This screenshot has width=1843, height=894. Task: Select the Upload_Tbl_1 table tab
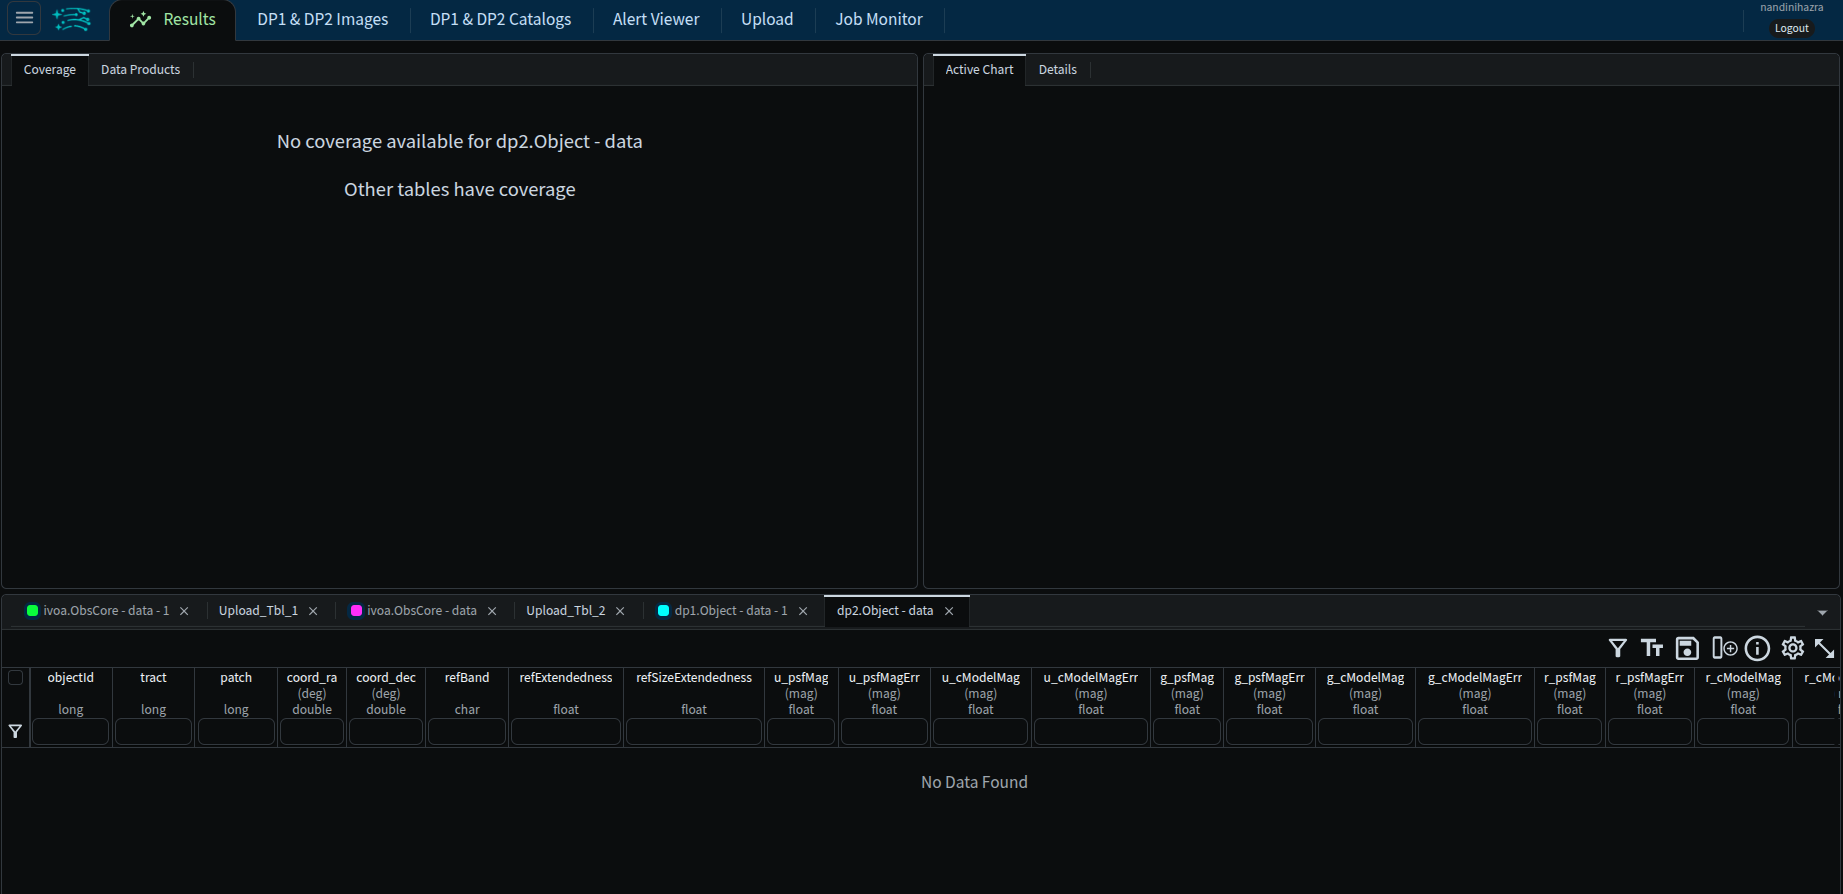click(258, 611)
